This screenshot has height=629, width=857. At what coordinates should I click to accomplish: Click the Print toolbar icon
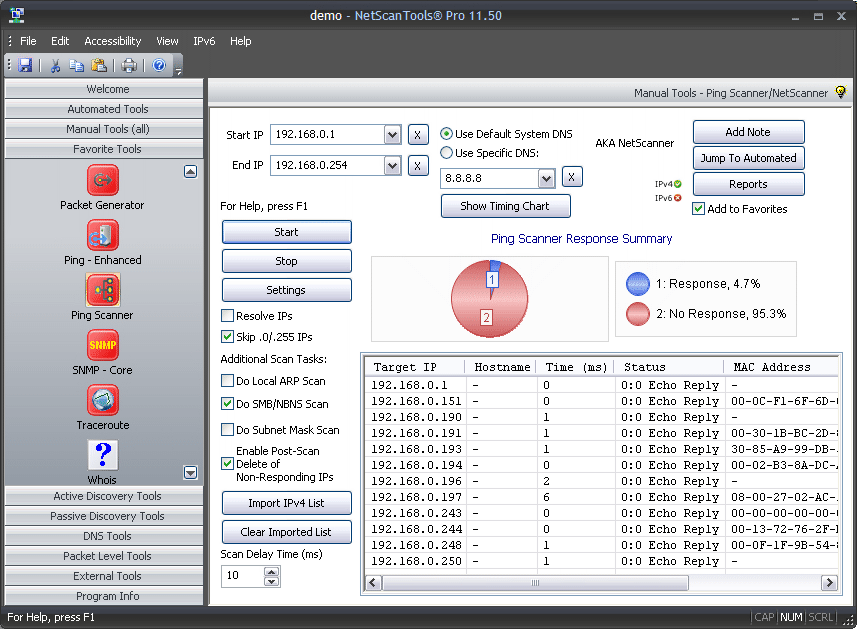coord(129,66)
